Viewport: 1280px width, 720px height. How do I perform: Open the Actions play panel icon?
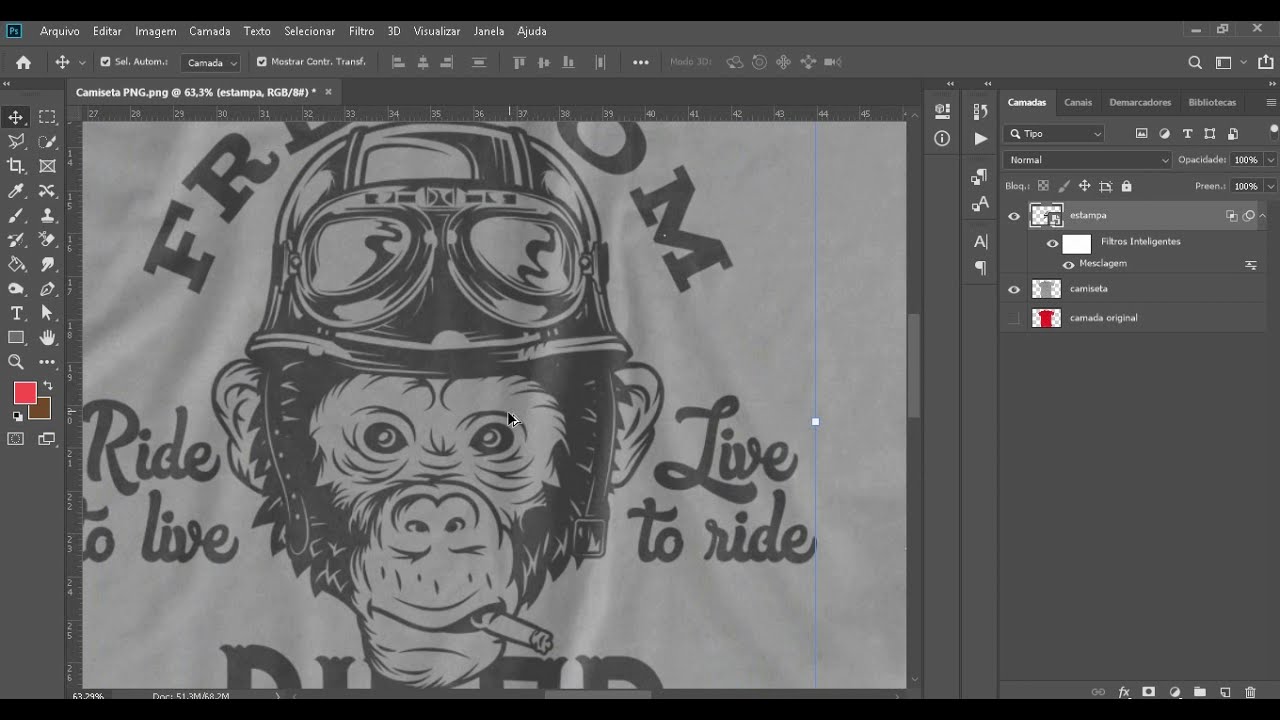point(980,139)
